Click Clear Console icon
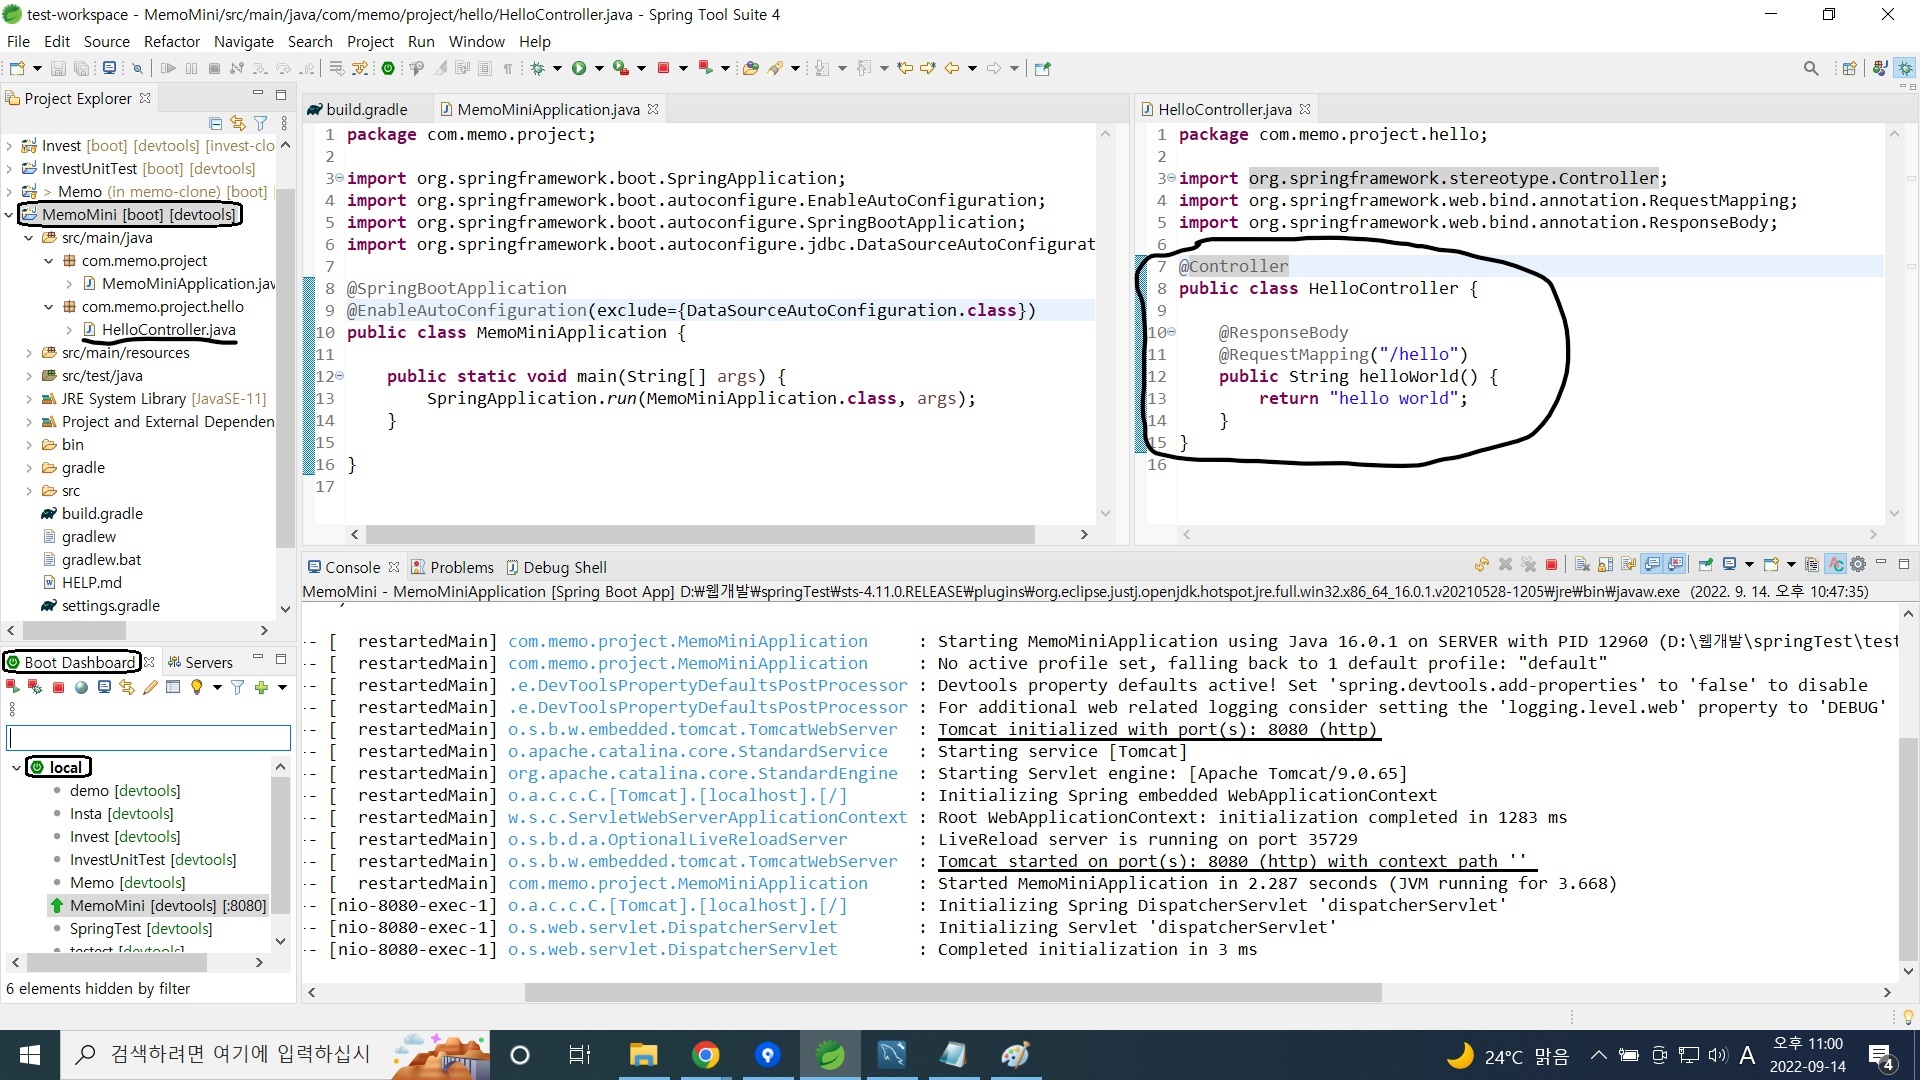The width and height of the screenshot is (1920, 1080). [1582, 565]
